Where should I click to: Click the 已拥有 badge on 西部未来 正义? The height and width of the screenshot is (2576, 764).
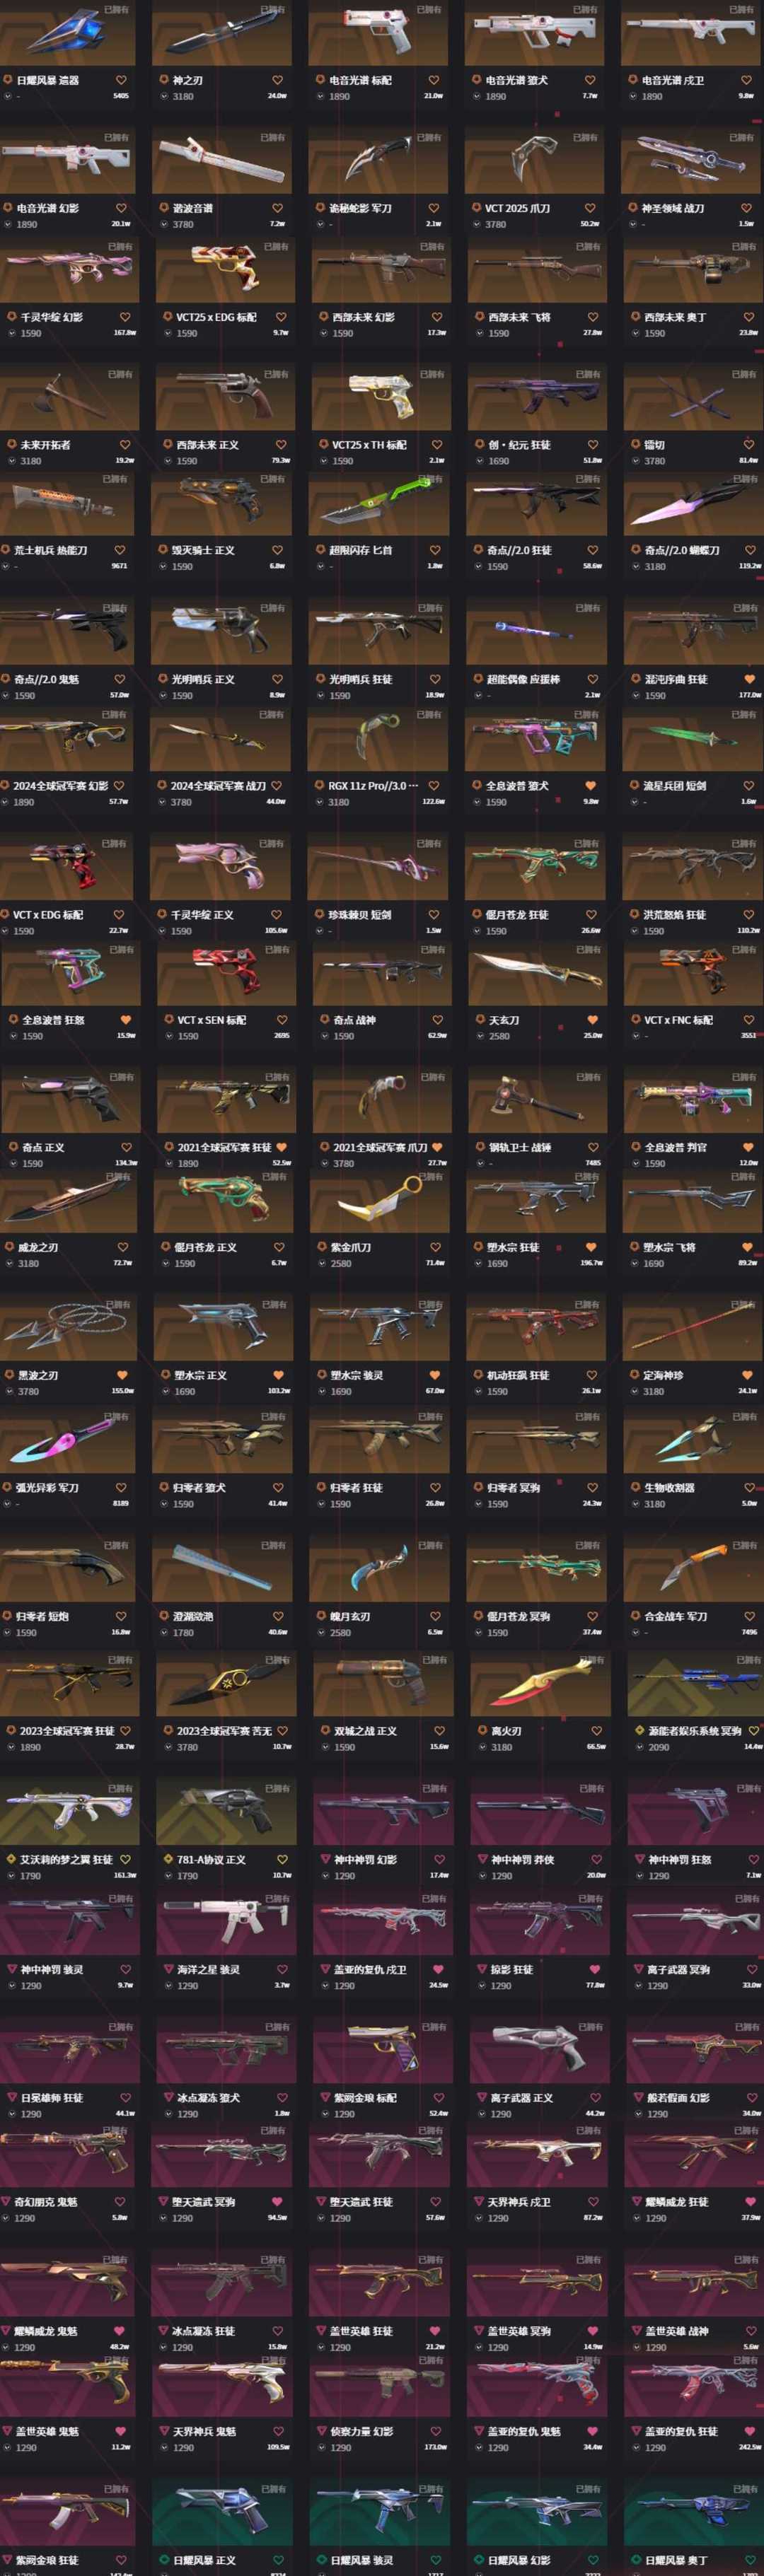[276, 374]
